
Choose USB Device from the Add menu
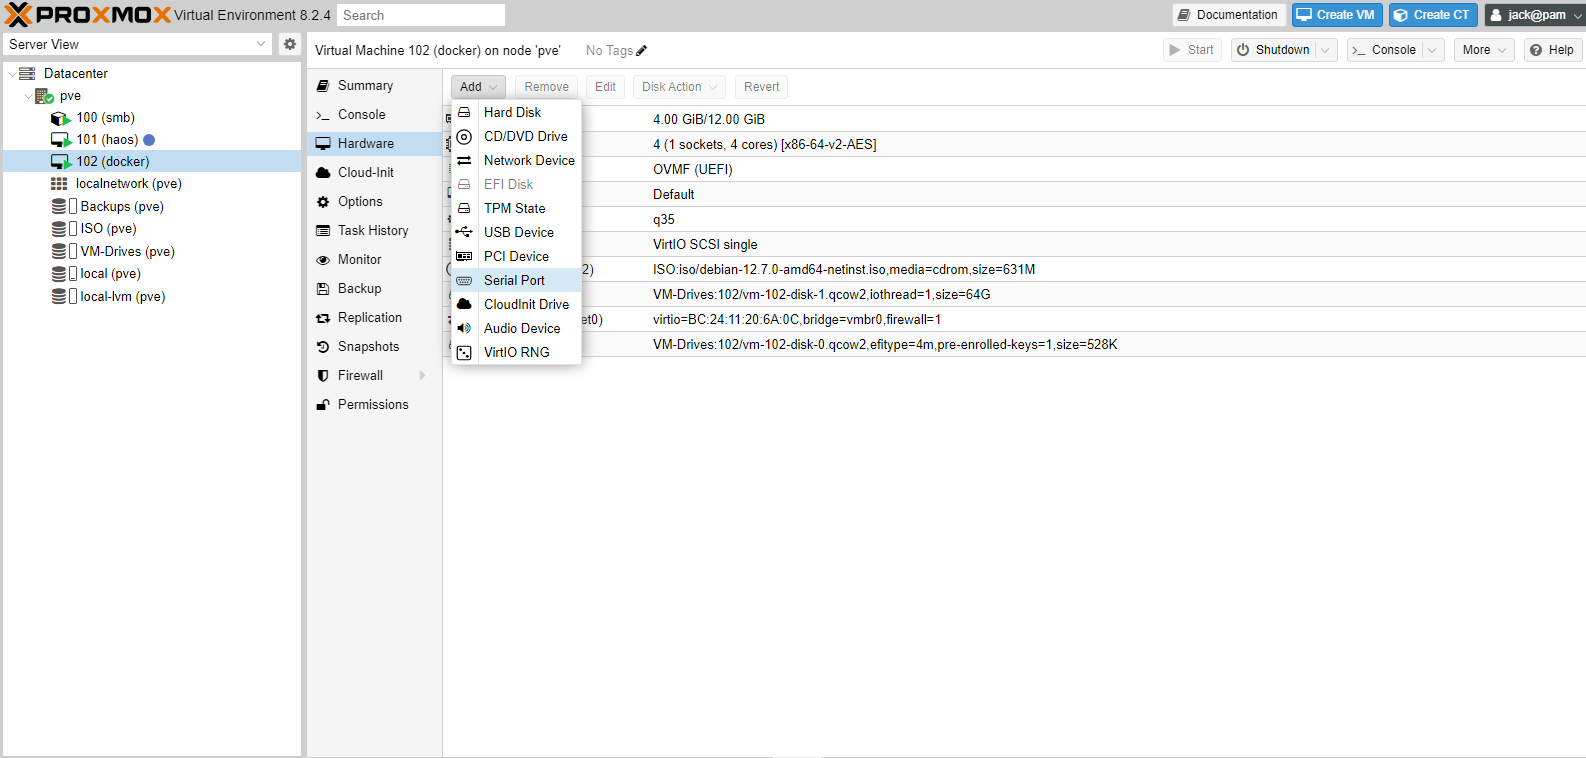[518, 232]
